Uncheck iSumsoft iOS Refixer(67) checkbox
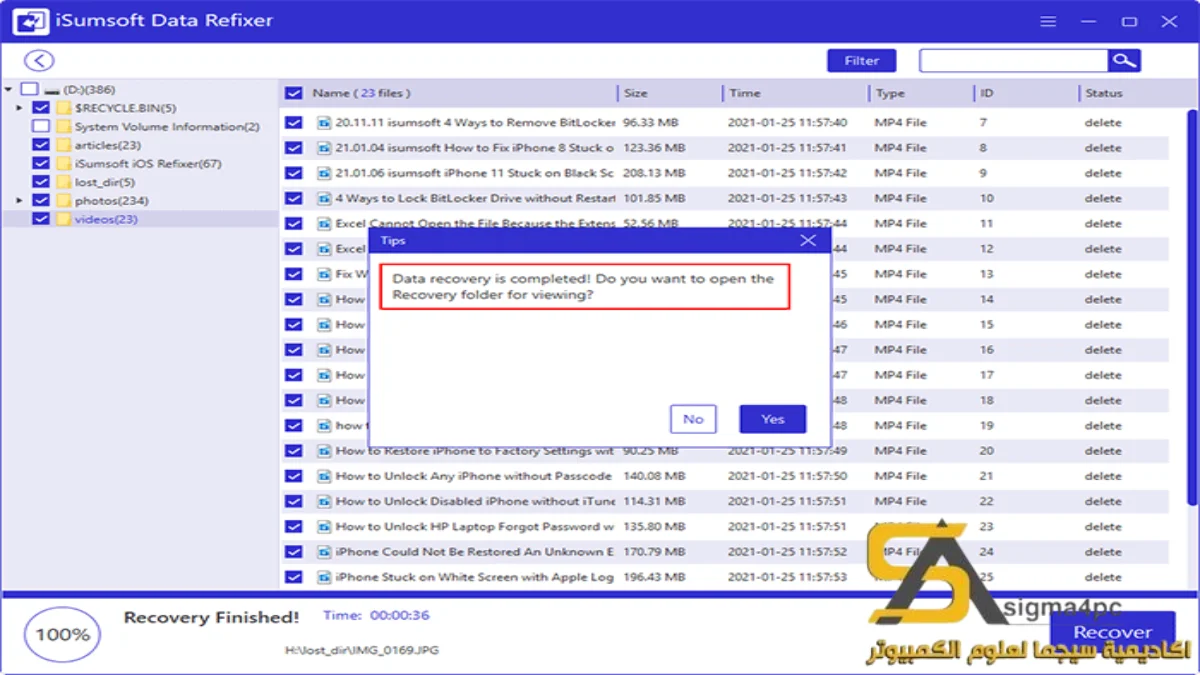 pyautogui.click(x=40, y=163)
